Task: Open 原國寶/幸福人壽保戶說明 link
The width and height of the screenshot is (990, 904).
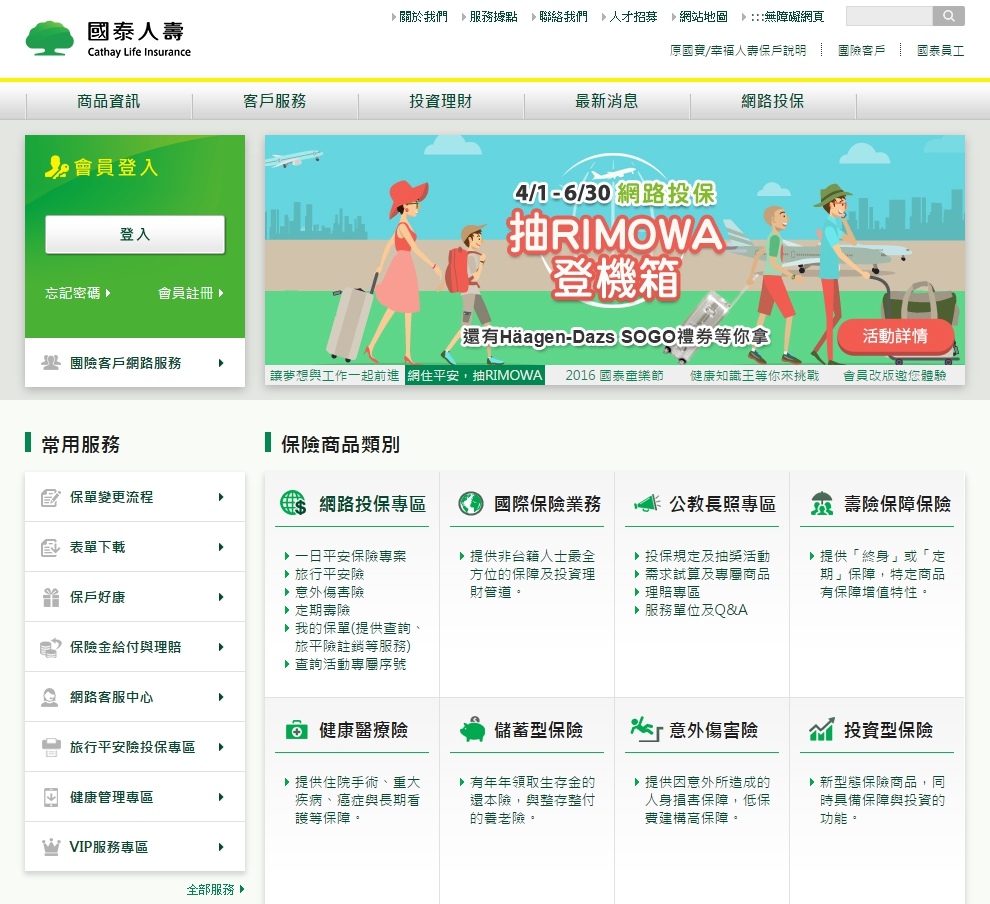Action: tap(737, 51)
